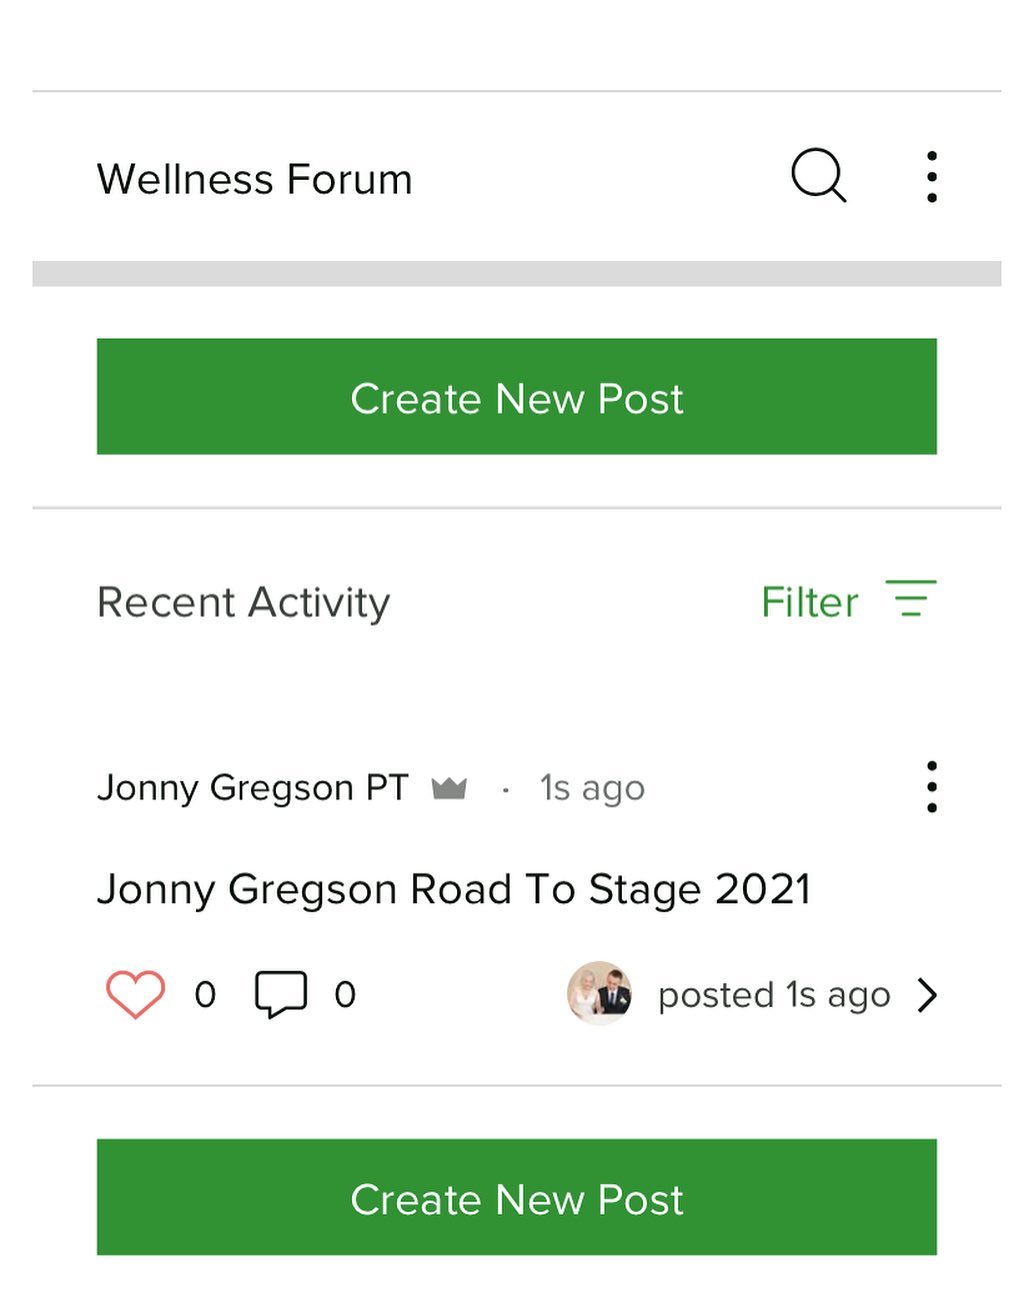
Task: Click the filter lines icon
Action: click(911, 598)
